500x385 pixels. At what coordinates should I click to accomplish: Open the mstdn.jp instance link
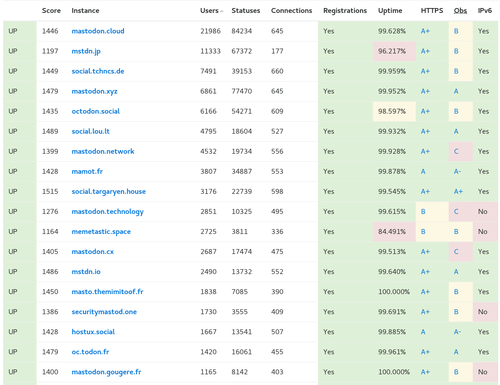tap(86, 51)
